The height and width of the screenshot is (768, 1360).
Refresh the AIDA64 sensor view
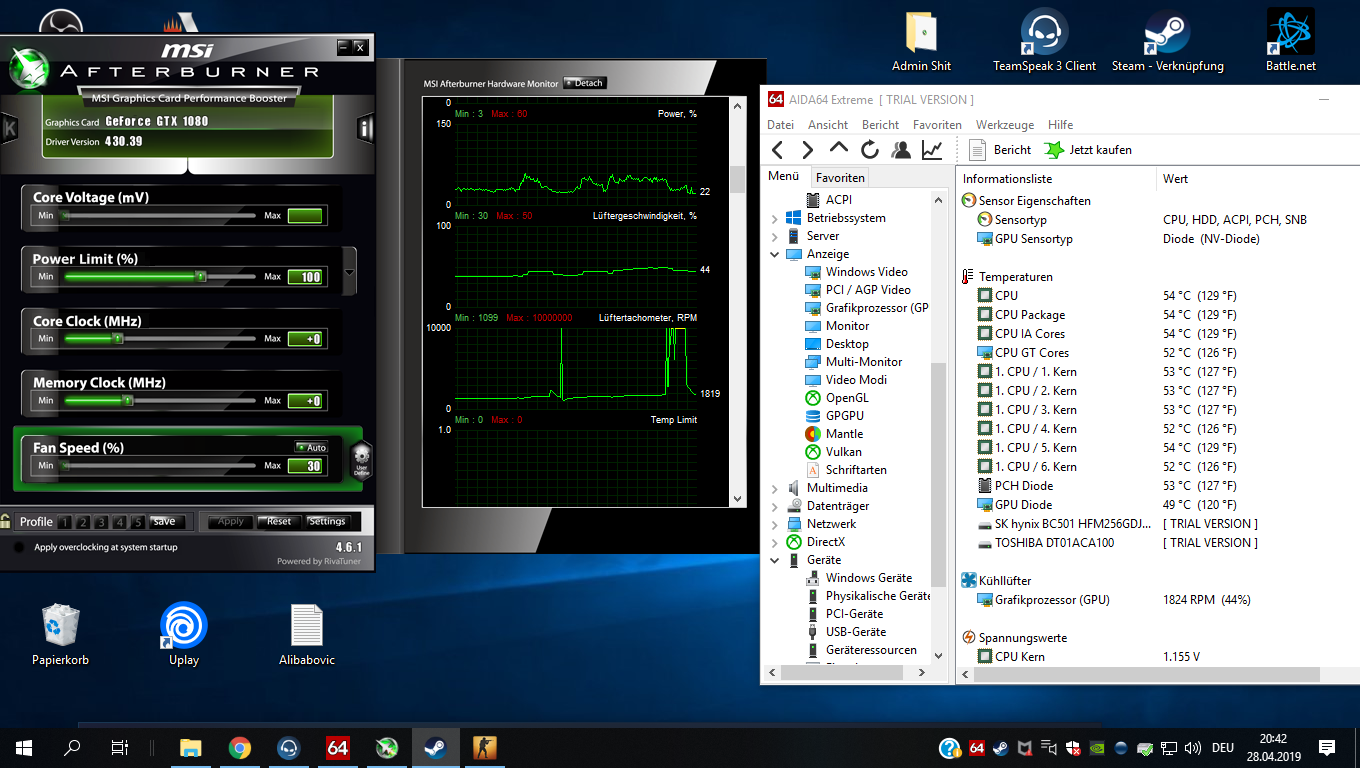(x=870, y=150)
